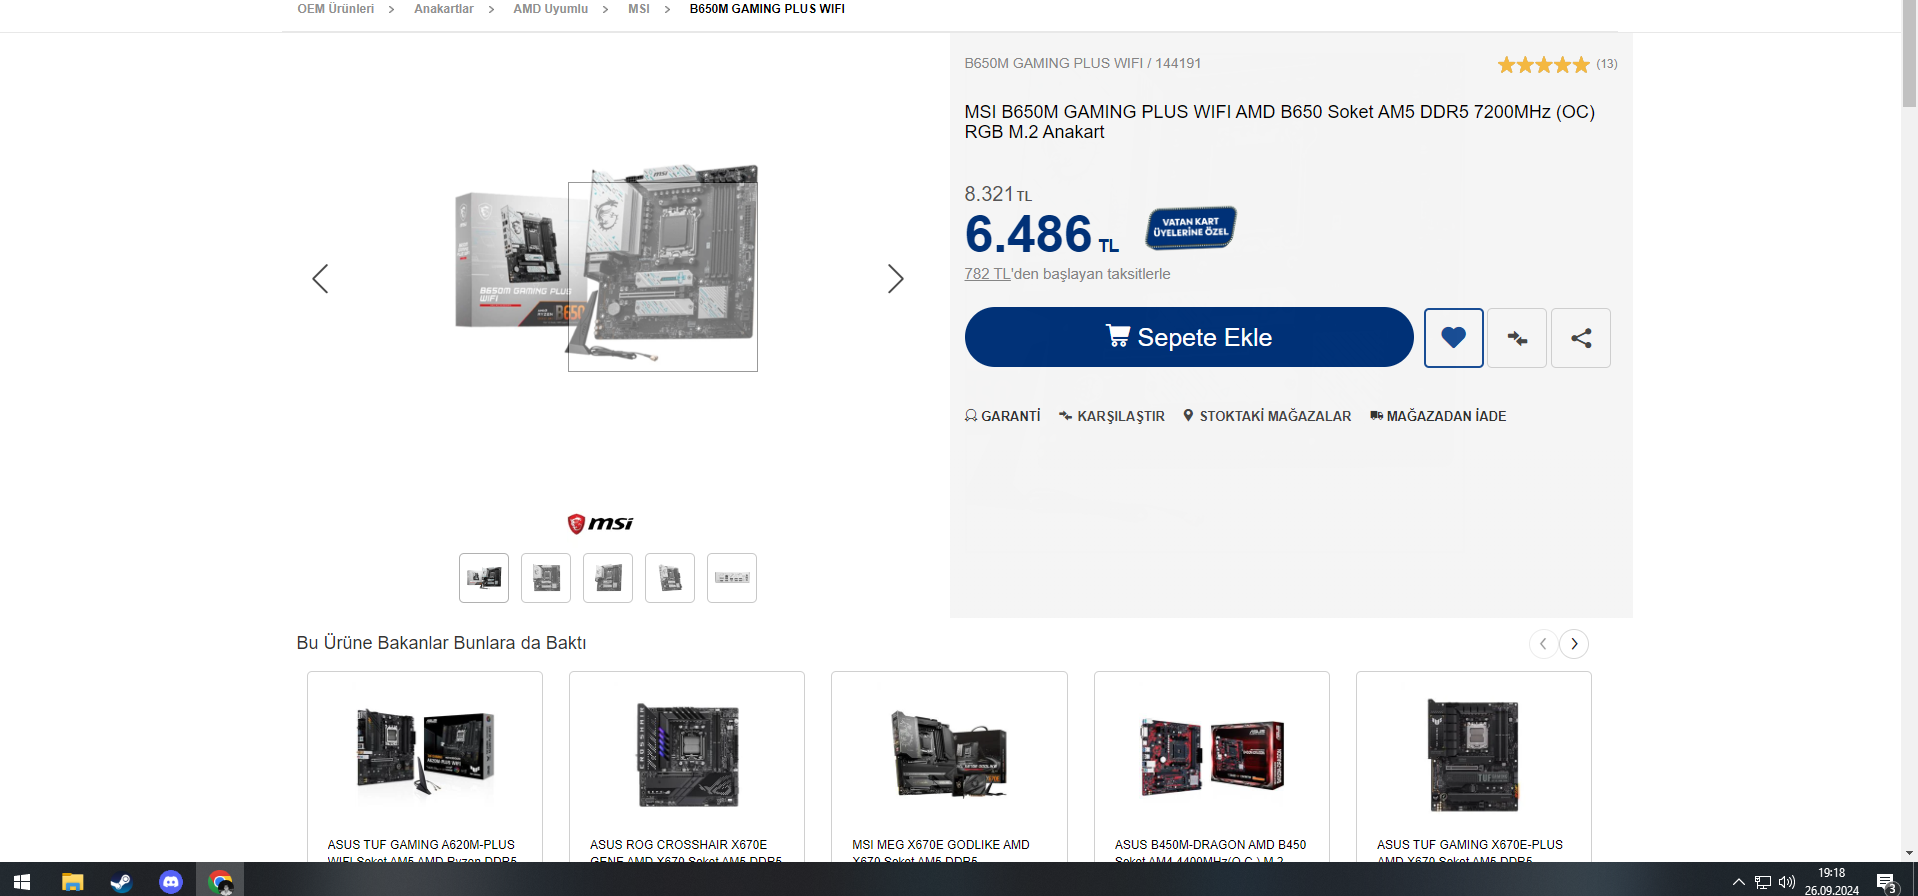Screen dimensions: 1918x896
Task: Select second product image thumbnail
Action: [x=546, y=578]
